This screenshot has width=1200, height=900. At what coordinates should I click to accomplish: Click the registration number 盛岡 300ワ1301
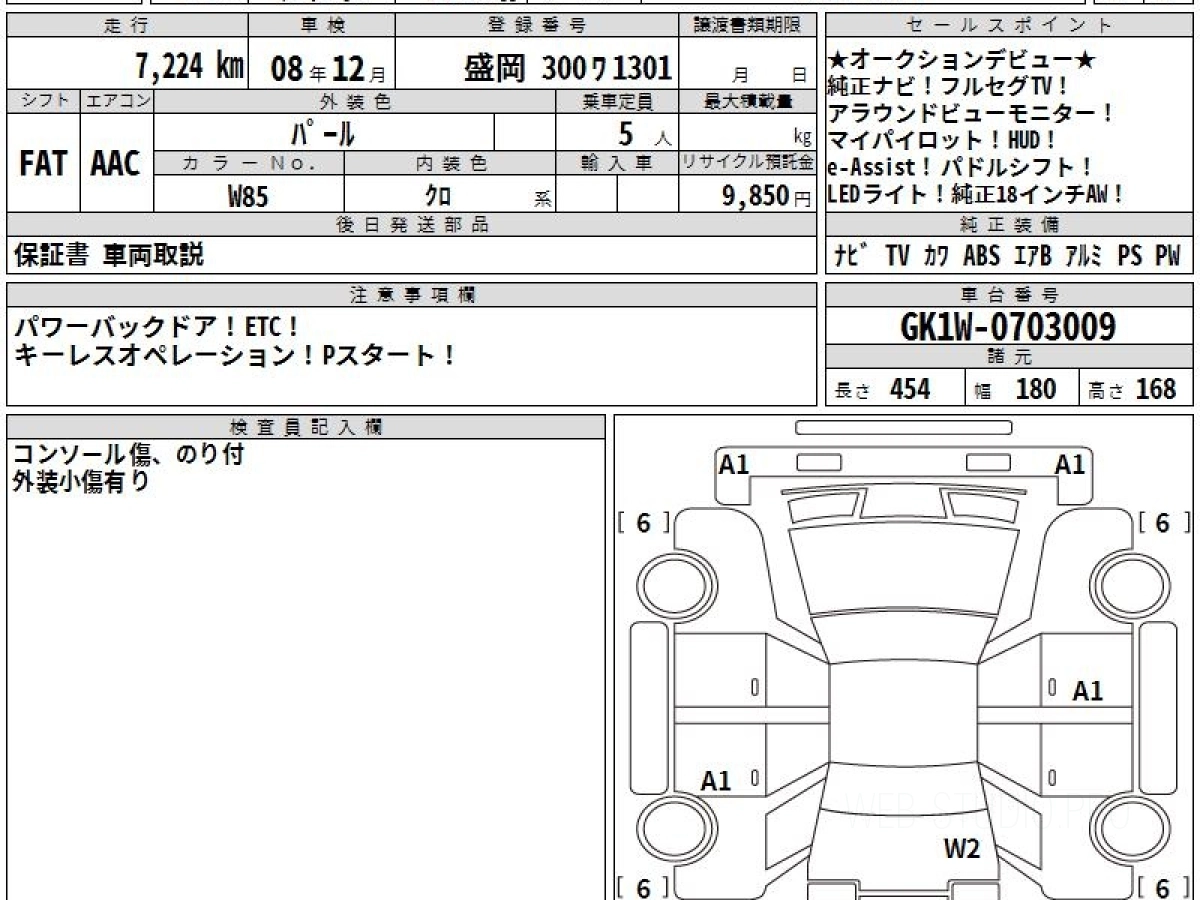point(567,68)
